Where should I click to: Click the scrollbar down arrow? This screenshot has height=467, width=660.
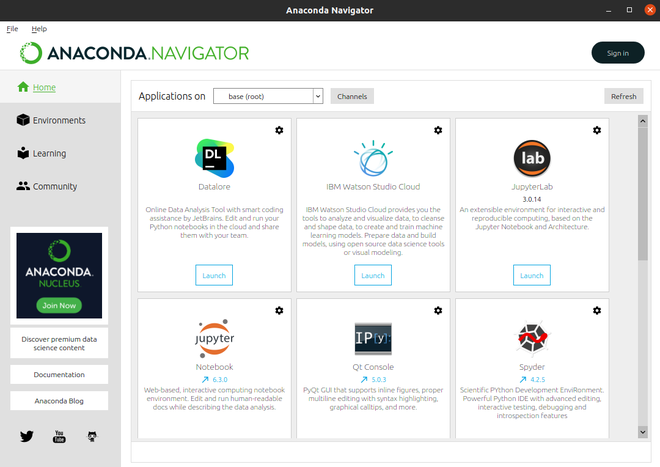643,432
